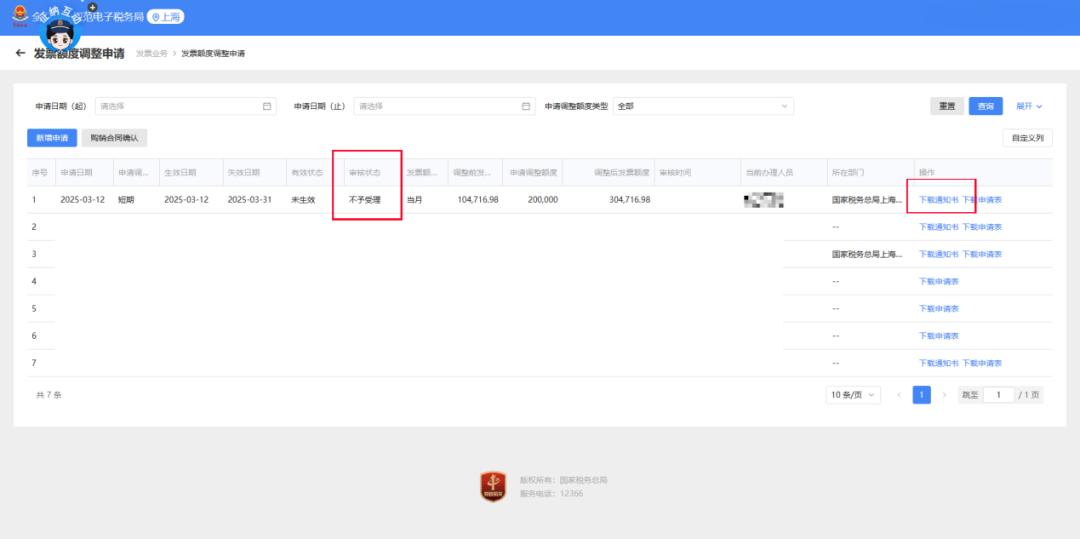Click 下载申请表 in row 5

939,308
